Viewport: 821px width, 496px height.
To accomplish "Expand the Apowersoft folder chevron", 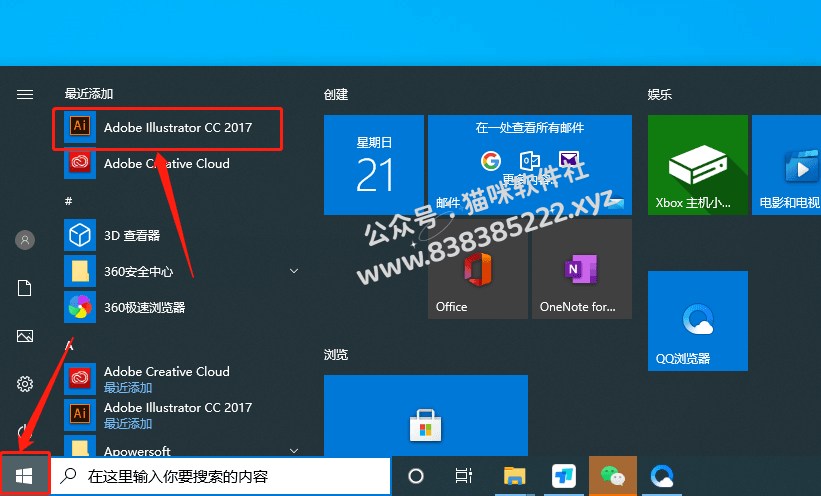I will coord(294,450).
